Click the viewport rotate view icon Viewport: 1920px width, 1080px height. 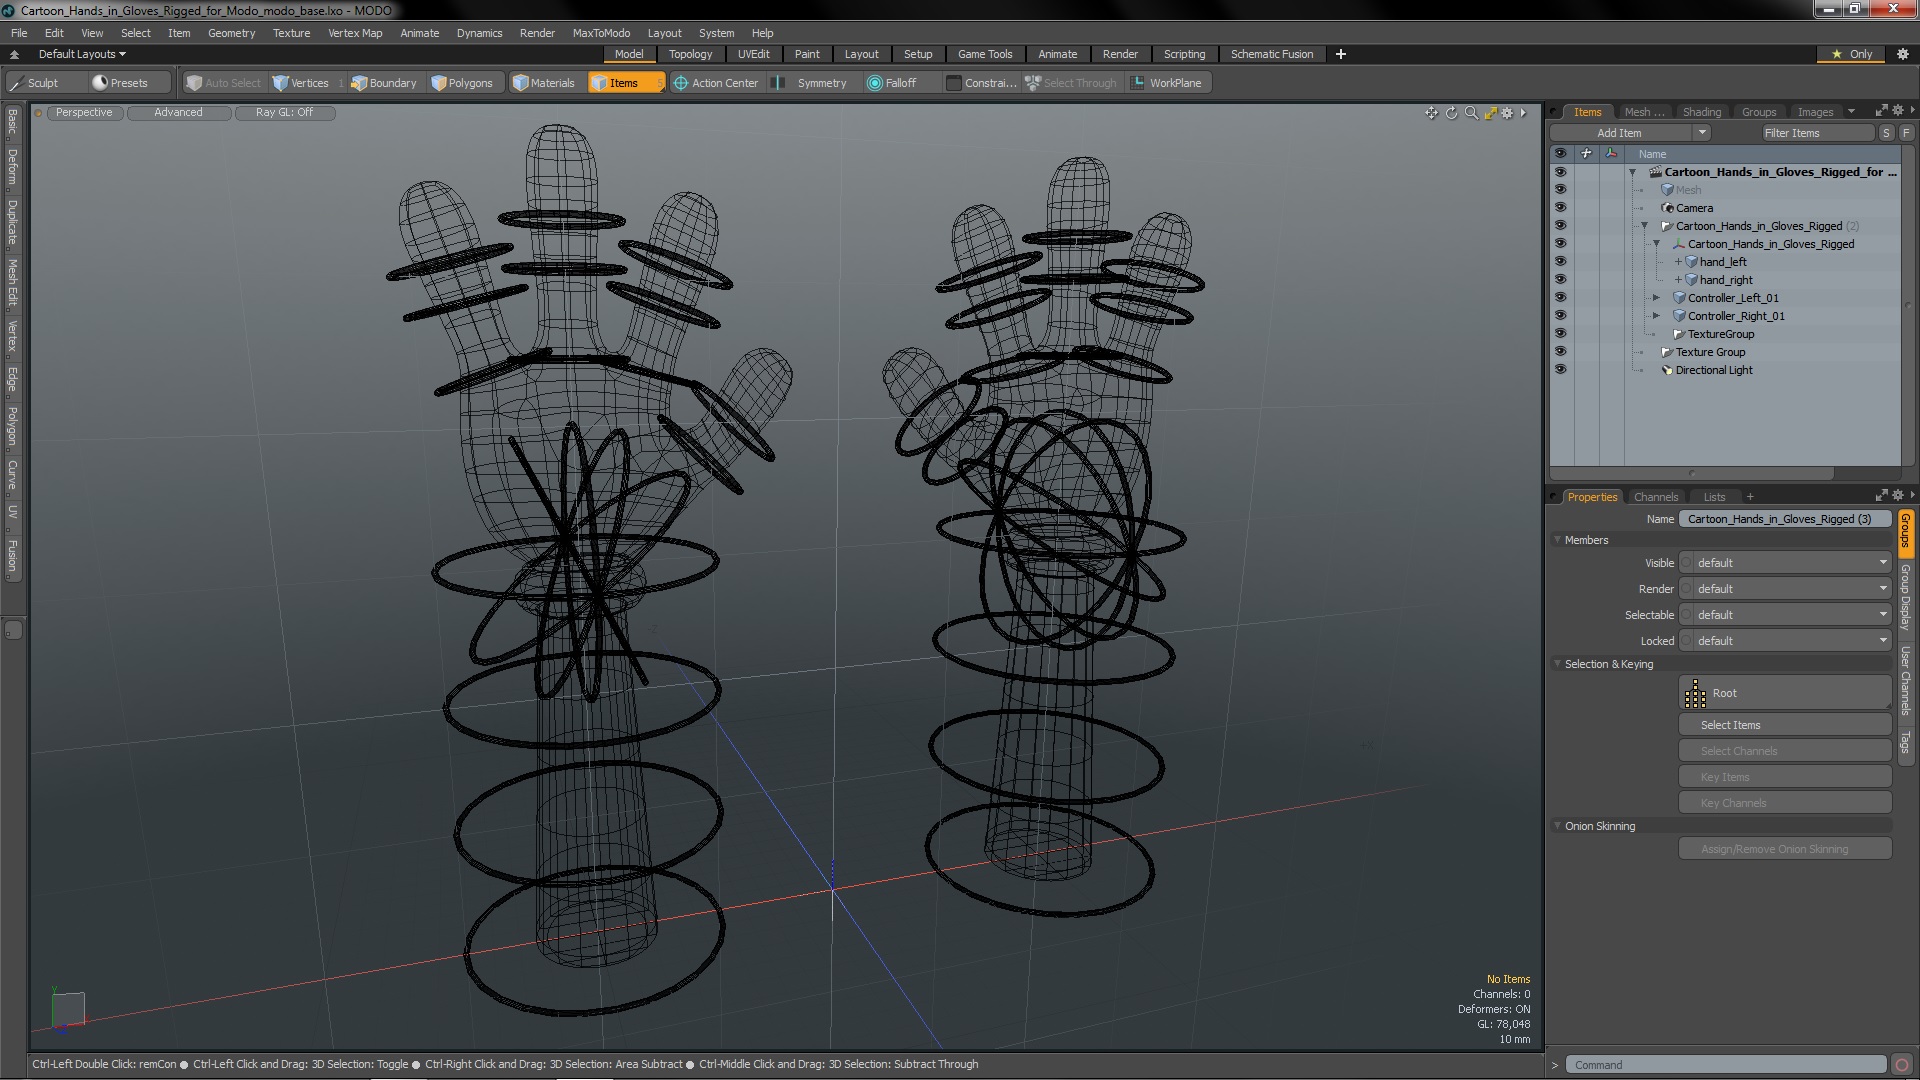tap(1451, 113)
